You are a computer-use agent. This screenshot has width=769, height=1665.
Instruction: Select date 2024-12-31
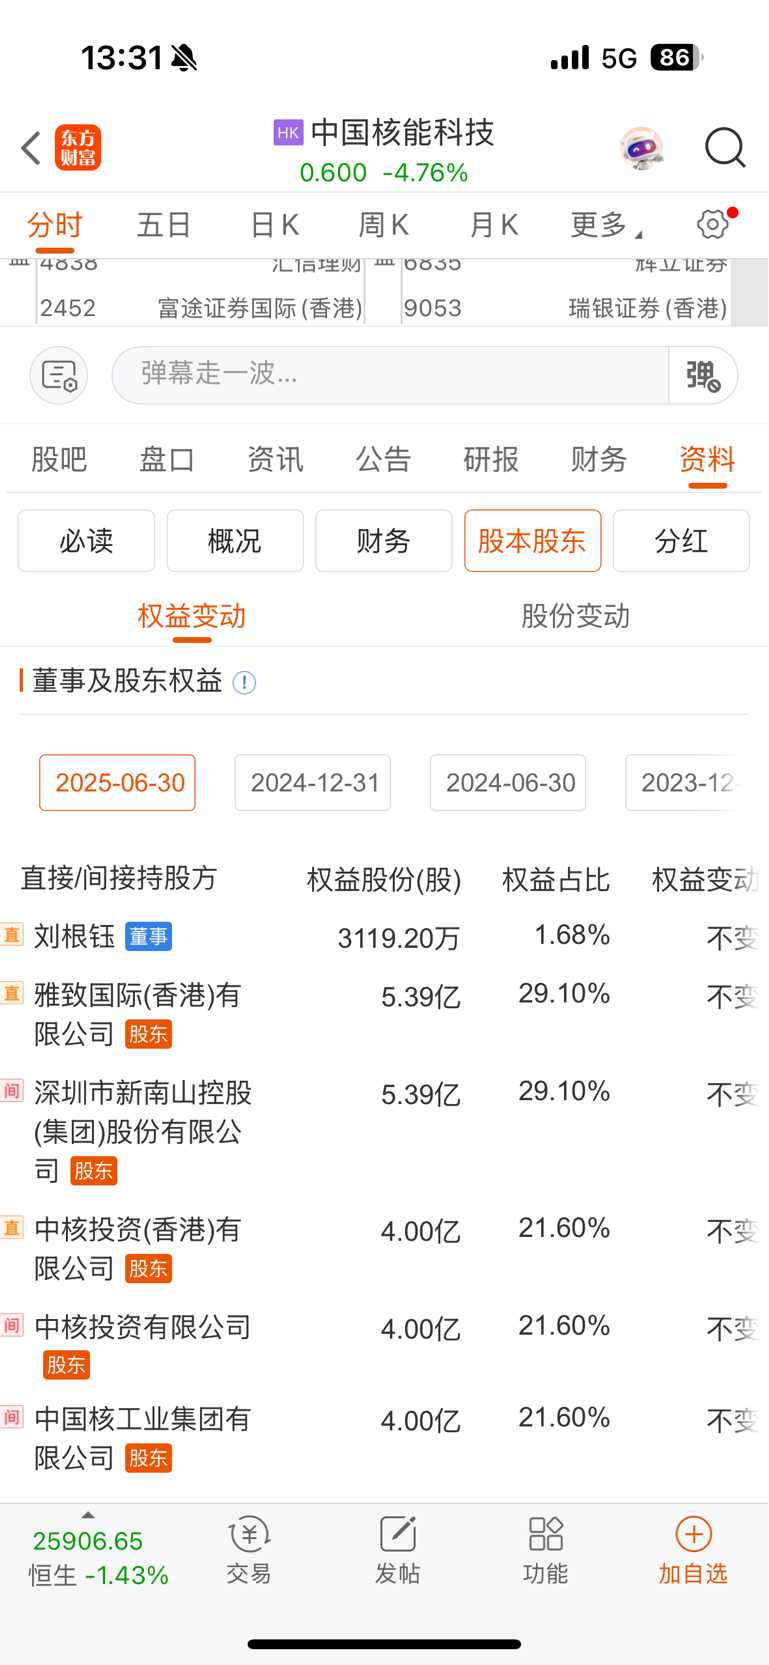coord(313,782)
